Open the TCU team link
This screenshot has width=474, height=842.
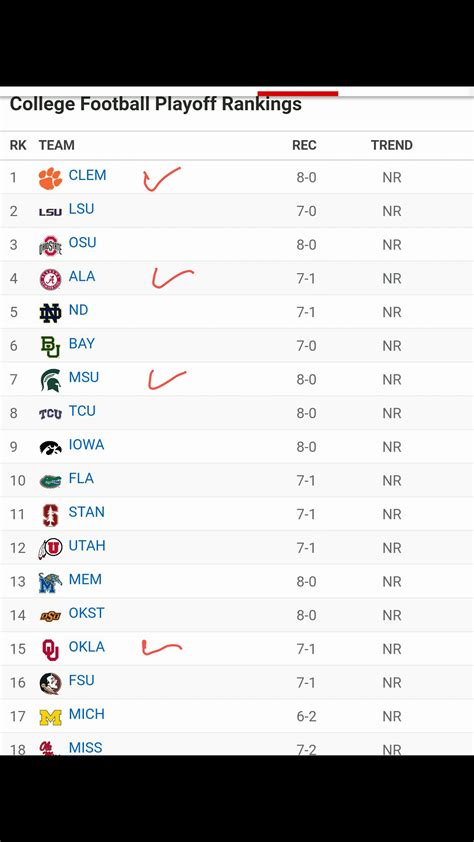pyautogui.click(x=82, y=411)
